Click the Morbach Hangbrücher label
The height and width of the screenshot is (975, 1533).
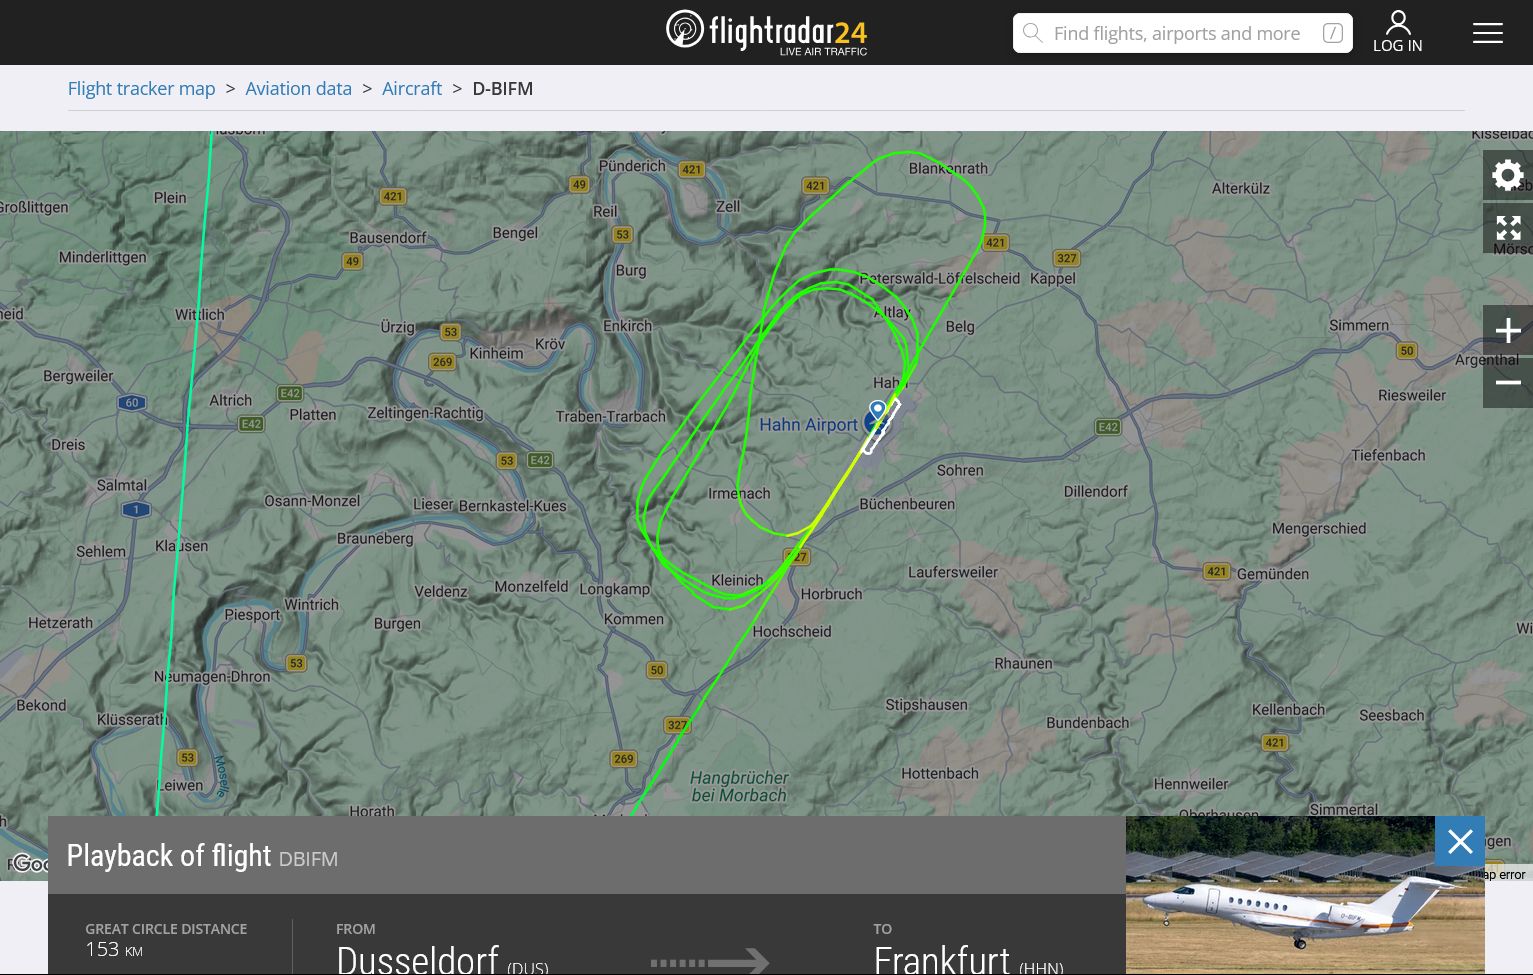(x=739, y=786)
